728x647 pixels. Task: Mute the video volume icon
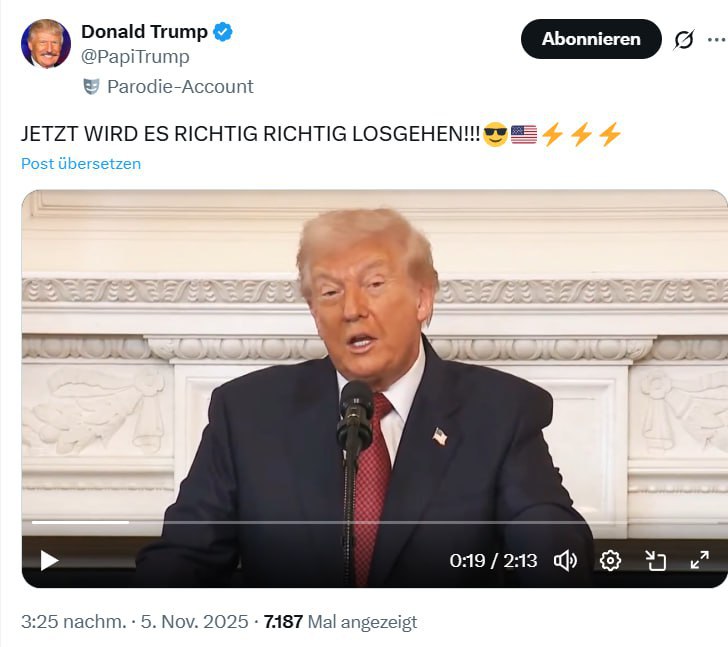click(565, 561)
